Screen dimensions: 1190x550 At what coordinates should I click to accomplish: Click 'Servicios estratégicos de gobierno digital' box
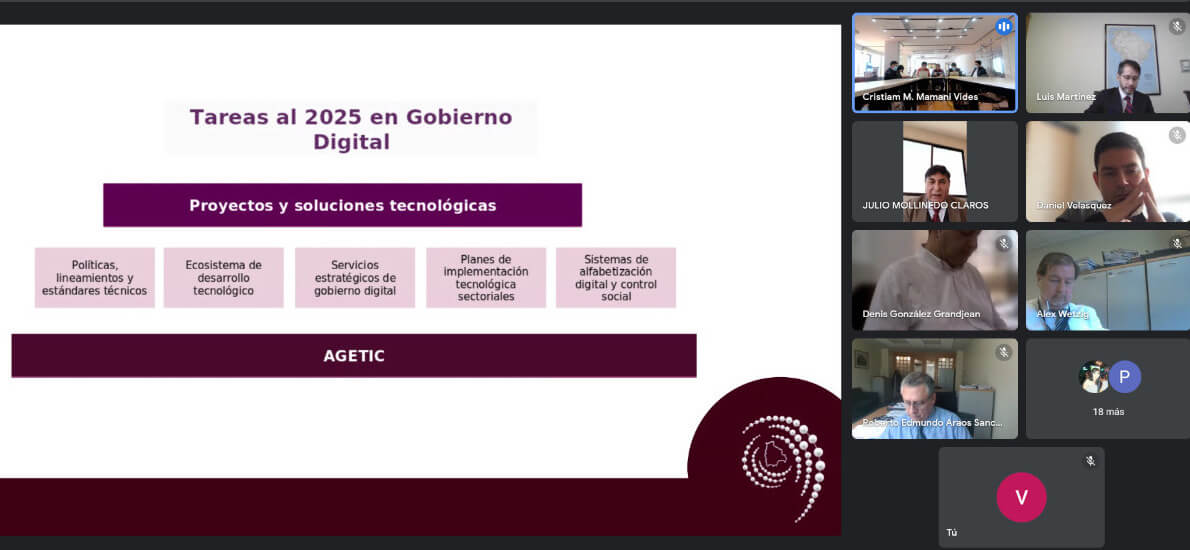pyautogui.click(x=355, y=278)
